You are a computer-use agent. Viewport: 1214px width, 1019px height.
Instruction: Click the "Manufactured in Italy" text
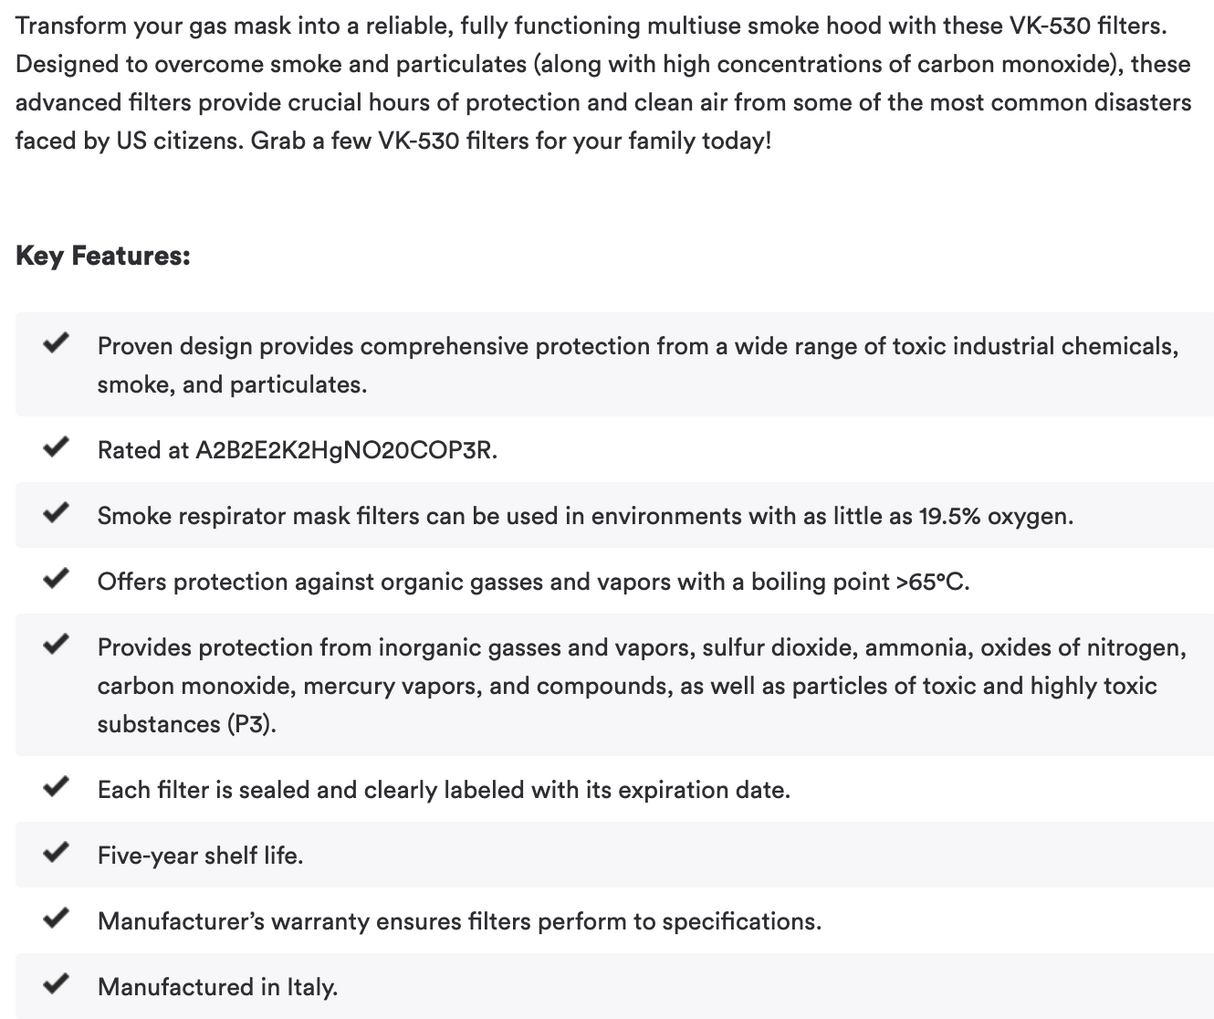tap(217, 987)
